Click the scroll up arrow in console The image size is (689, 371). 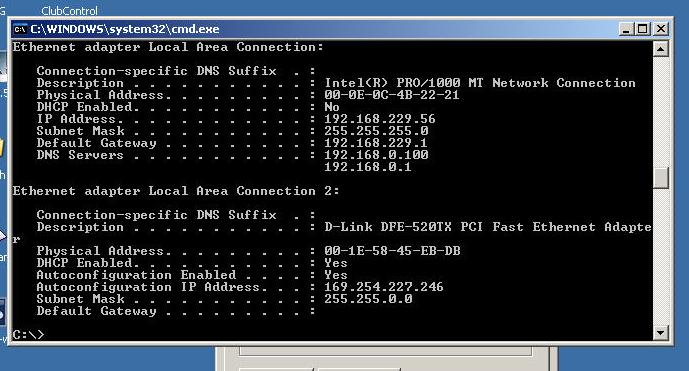(660, 48)
